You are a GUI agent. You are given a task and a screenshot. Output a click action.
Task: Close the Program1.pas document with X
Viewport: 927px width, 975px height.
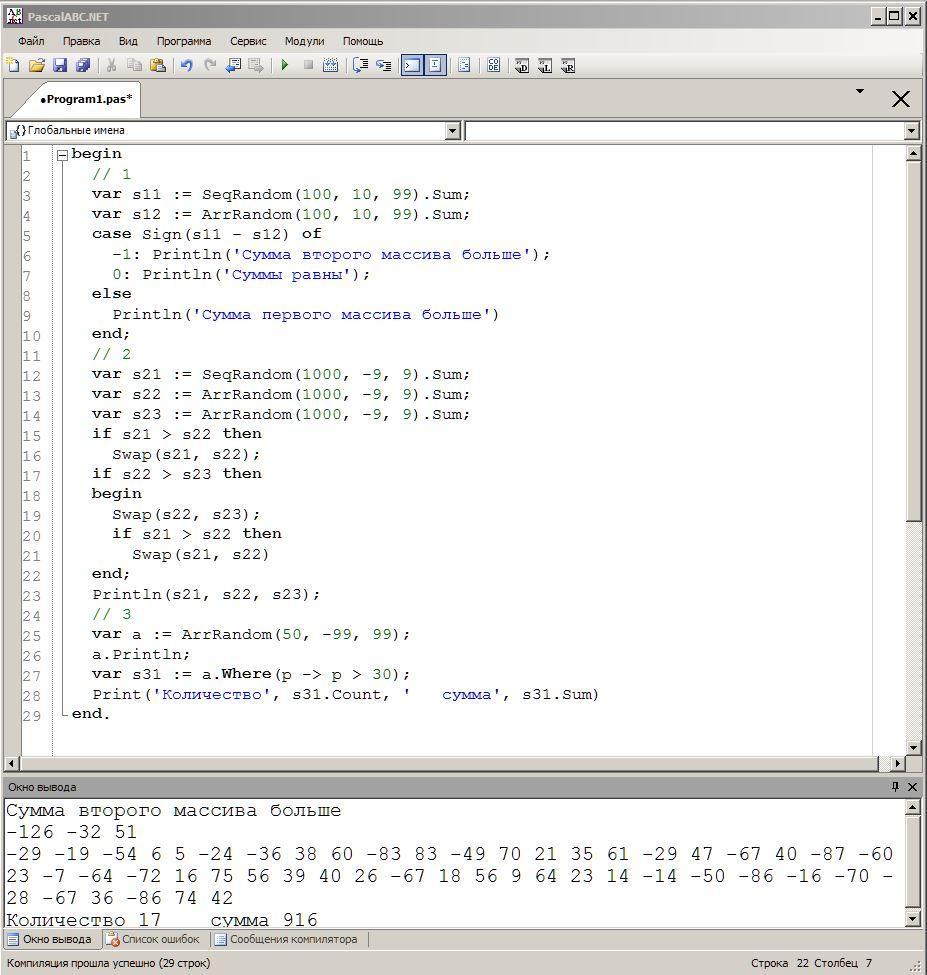(x=900, y=99)
